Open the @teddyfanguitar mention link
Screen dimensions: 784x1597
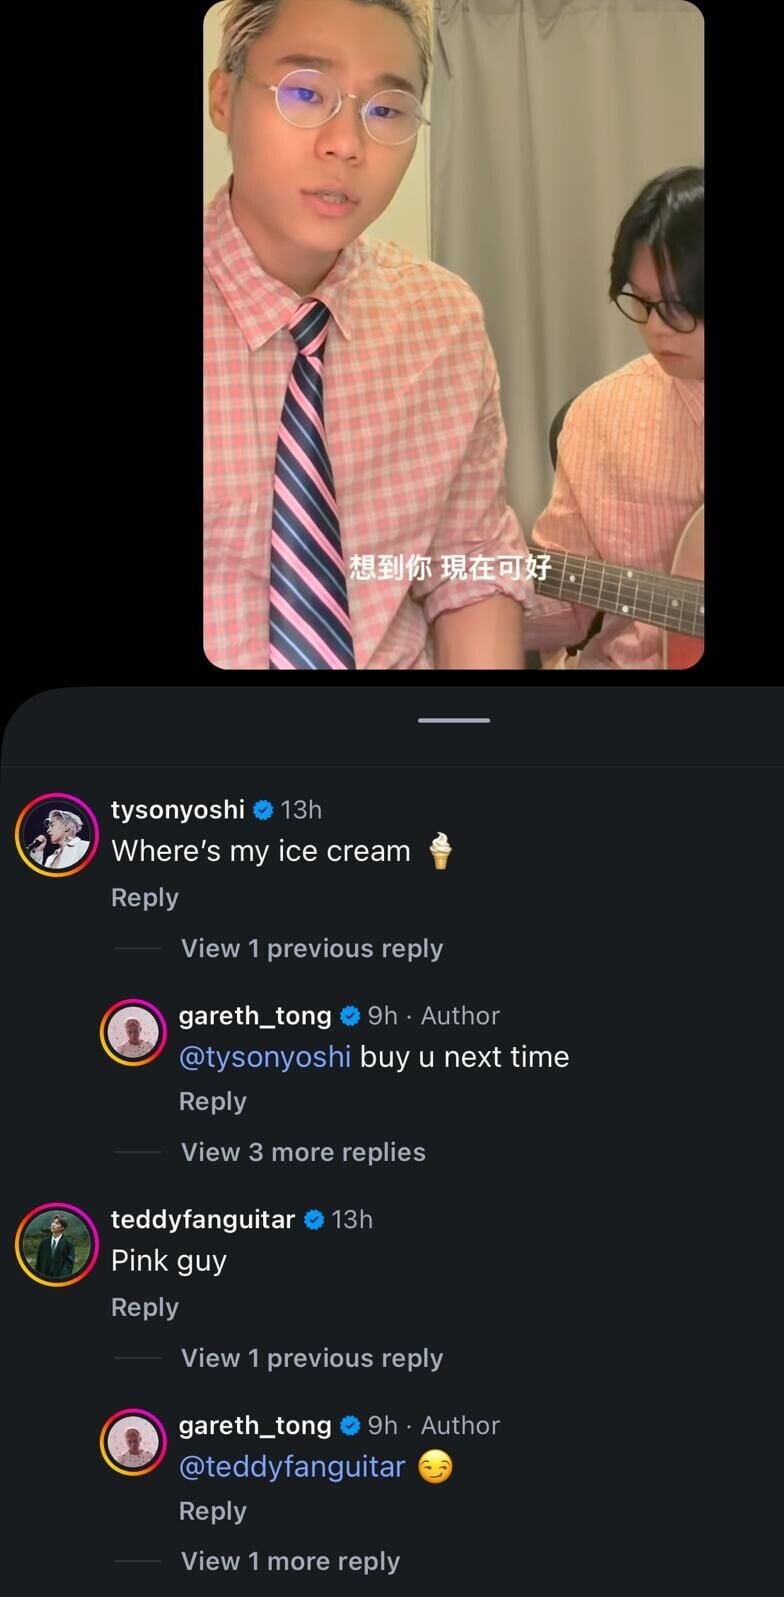[292, 1467]
